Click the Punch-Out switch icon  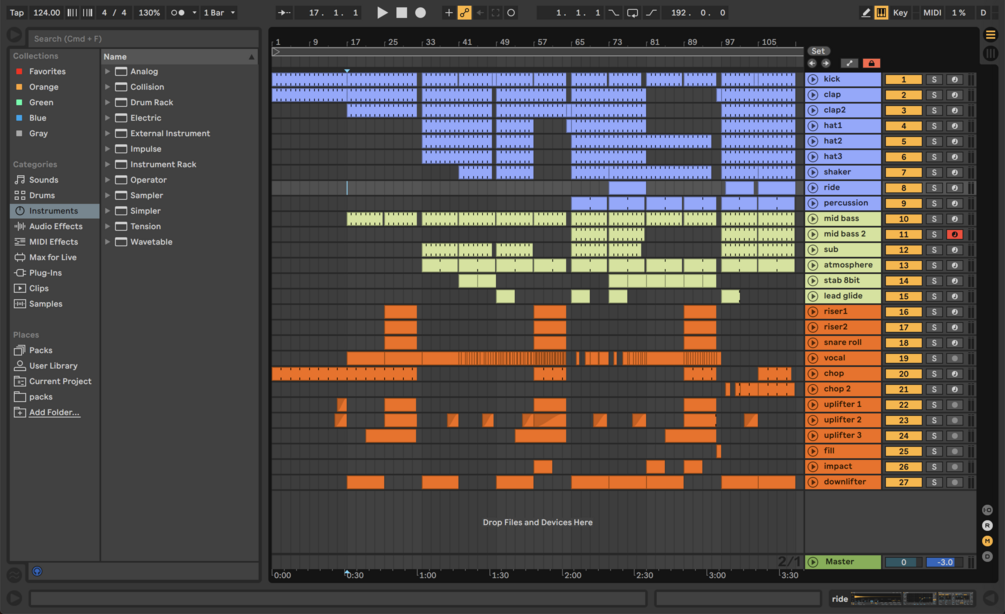(x=651, y=12)
